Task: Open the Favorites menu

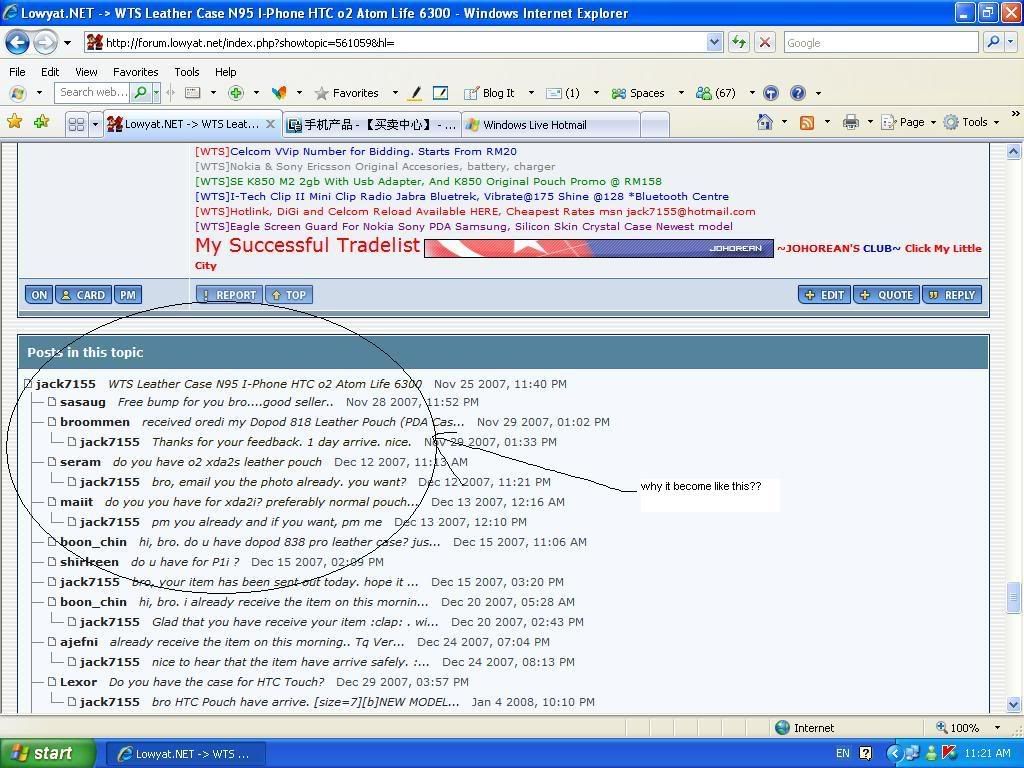Action: click(x=135, y=71)
